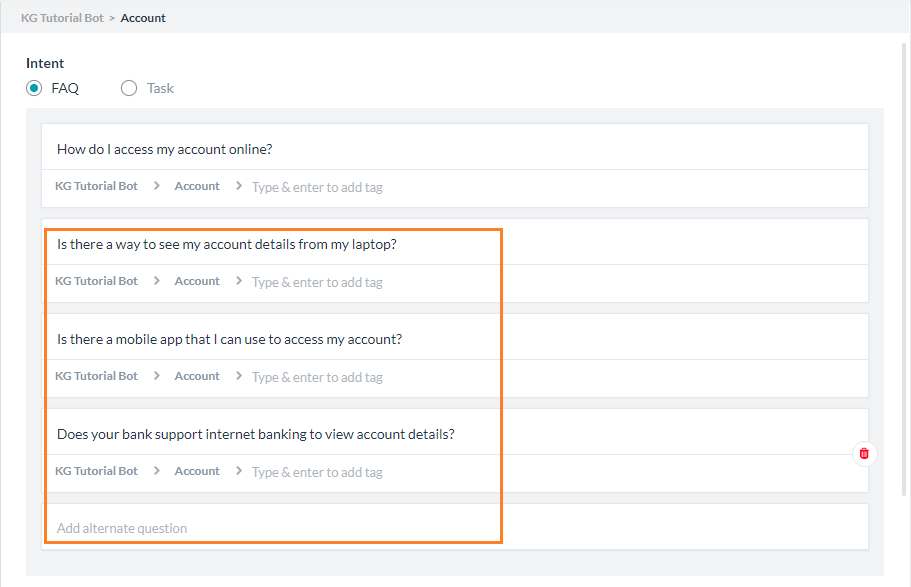Delete the internet banking alternate question
911x587 pixels.
(x=864, y=453)
